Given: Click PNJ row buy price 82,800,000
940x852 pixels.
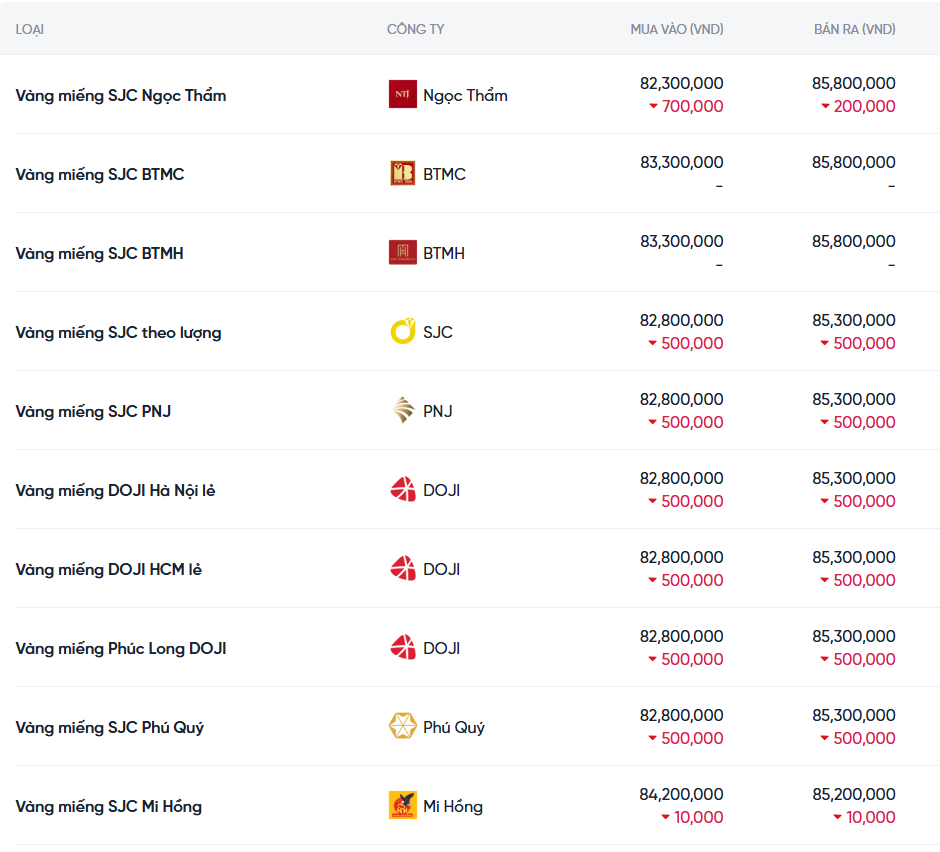Looking at the screenshot, I should pyautogui.click(x=682, y=399).
